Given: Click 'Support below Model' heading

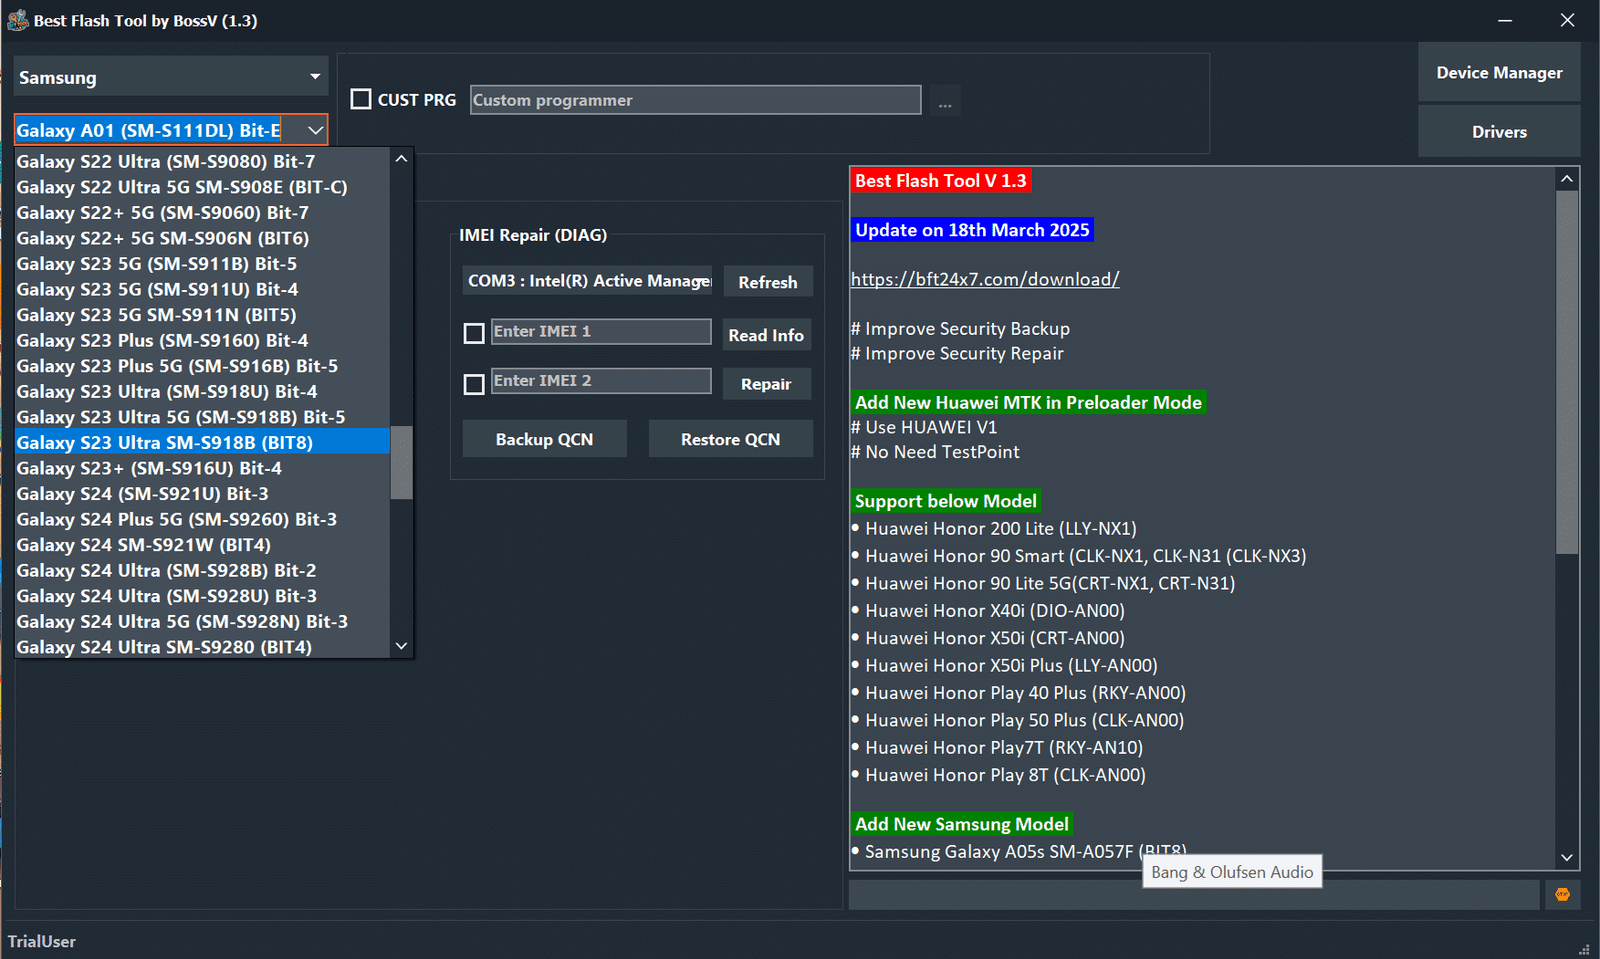Looking at the screenshot, I should 946,501.
